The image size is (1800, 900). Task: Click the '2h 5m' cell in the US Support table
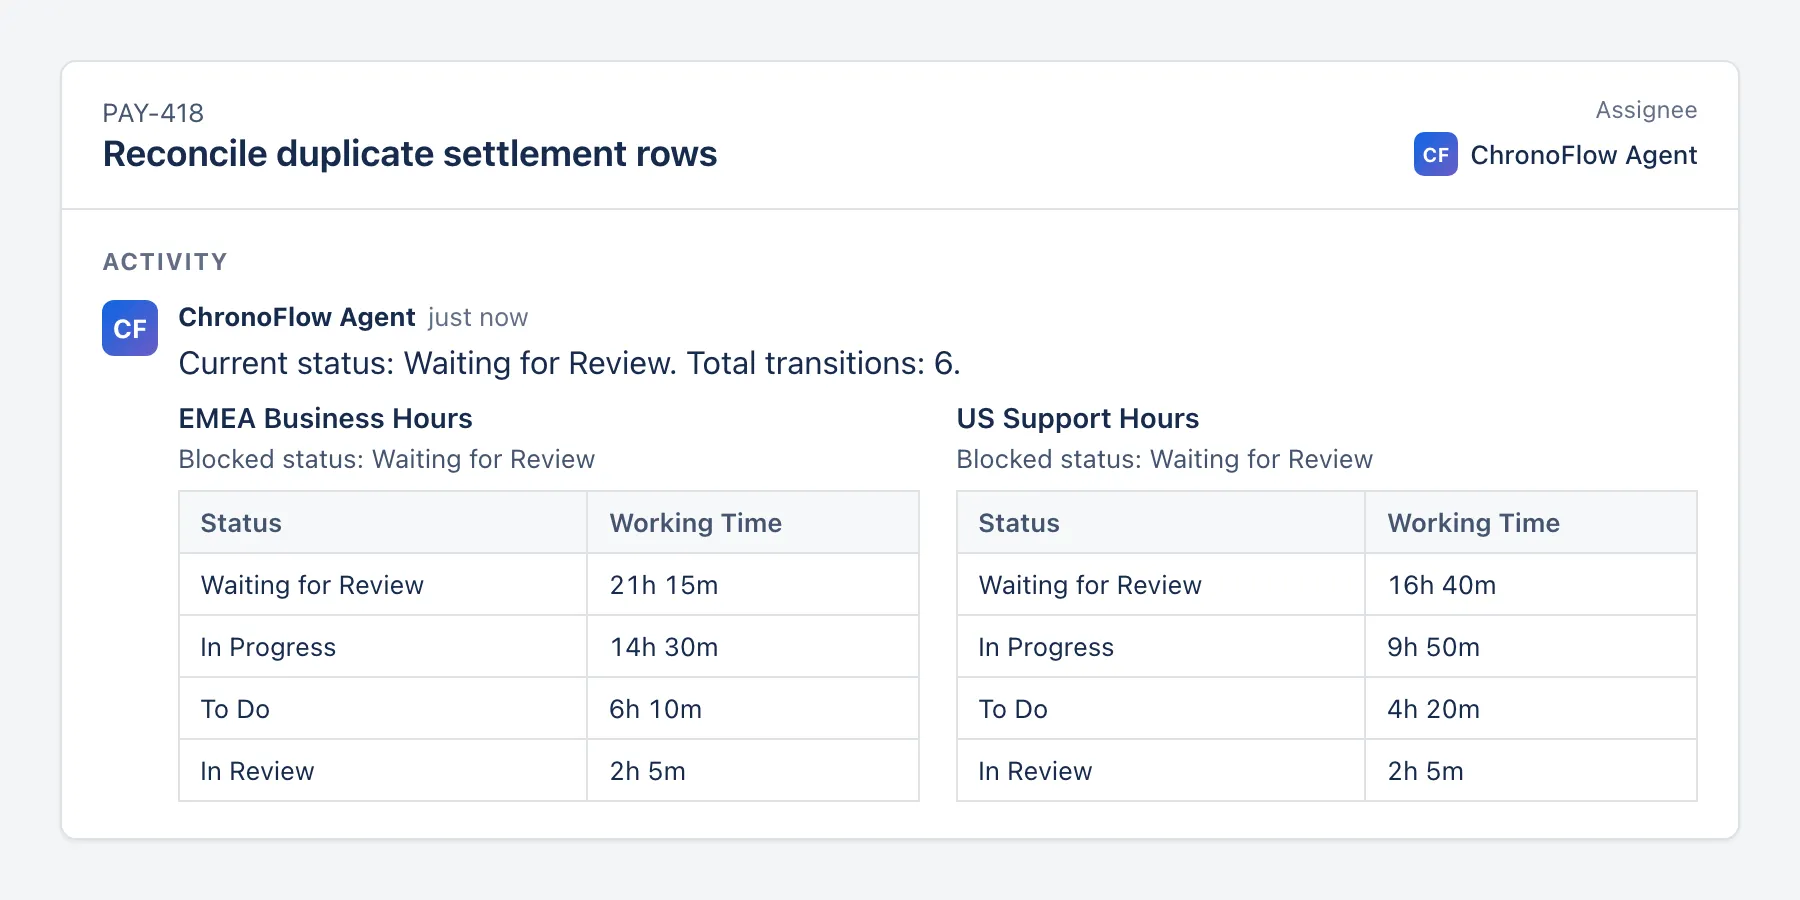click(1531, 771)
